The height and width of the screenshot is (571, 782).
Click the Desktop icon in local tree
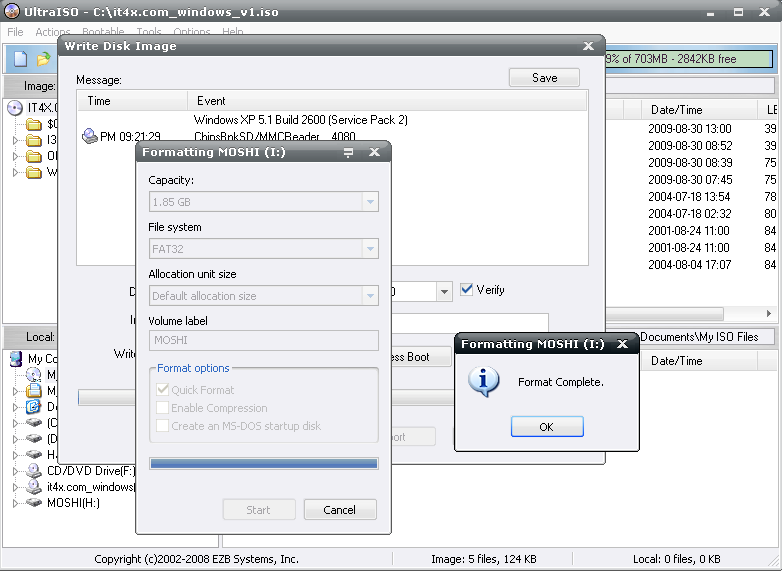coord(33,406)
